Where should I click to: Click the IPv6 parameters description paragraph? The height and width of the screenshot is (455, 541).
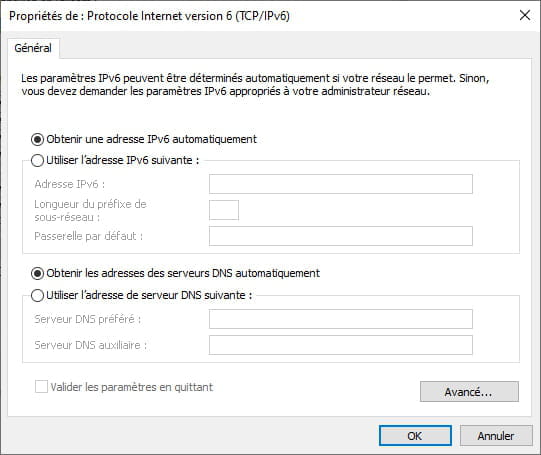(x=255, y=85)
